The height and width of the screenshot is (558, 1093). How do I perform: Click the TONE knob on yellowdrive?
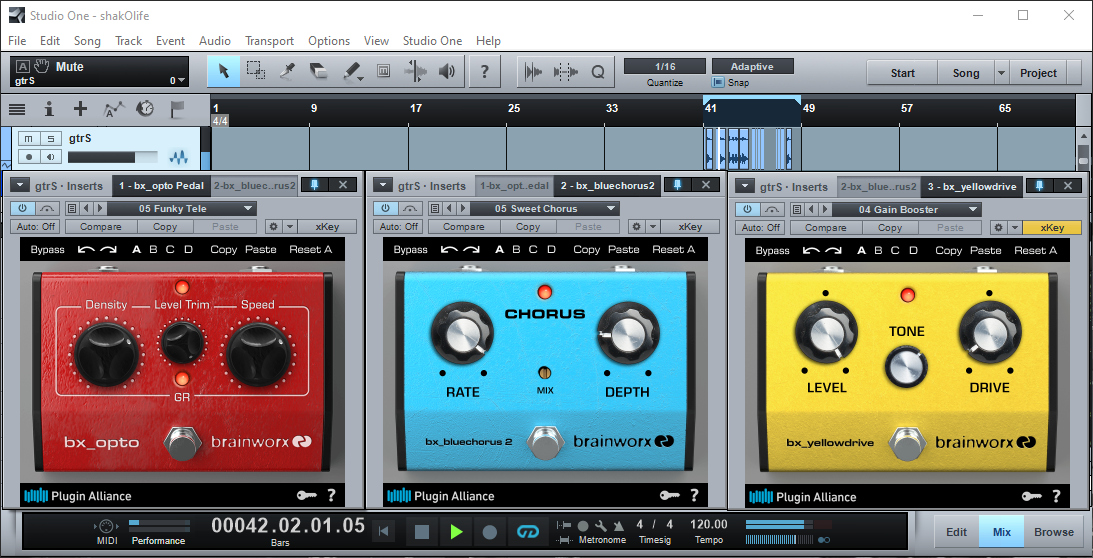tap(906, 367)
